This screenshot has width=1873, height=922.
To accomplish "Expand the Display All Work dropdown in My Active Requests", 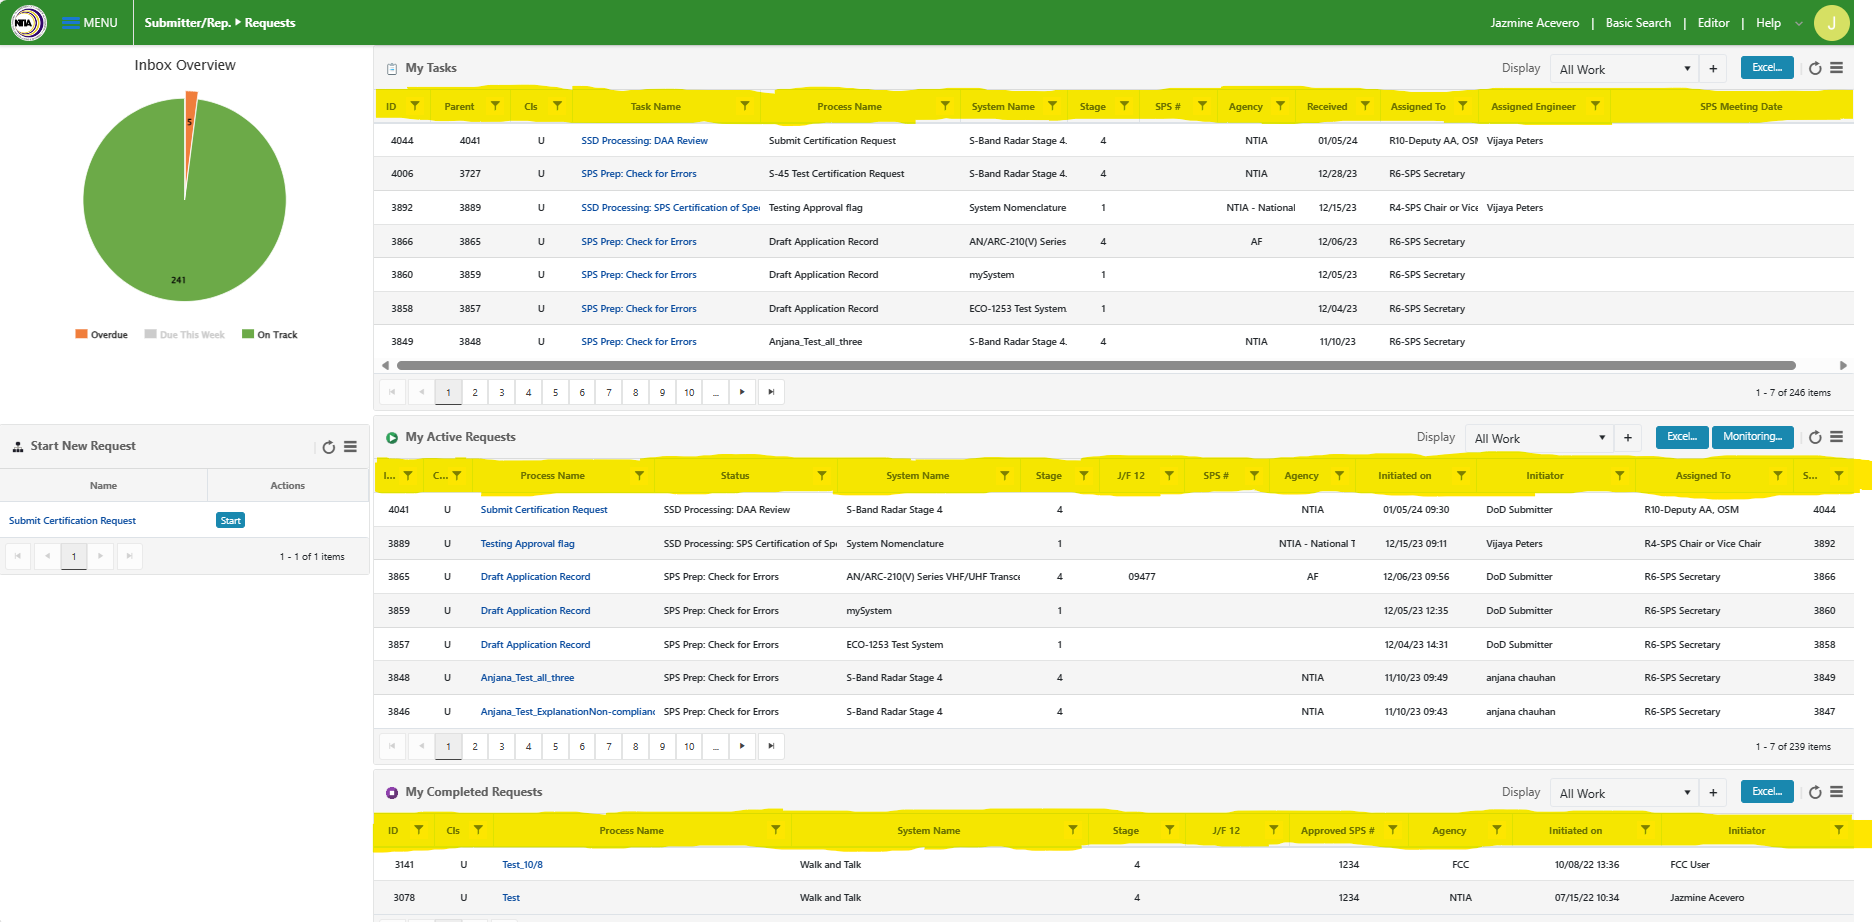I will pyautogui.click(x=1539, y=438).
